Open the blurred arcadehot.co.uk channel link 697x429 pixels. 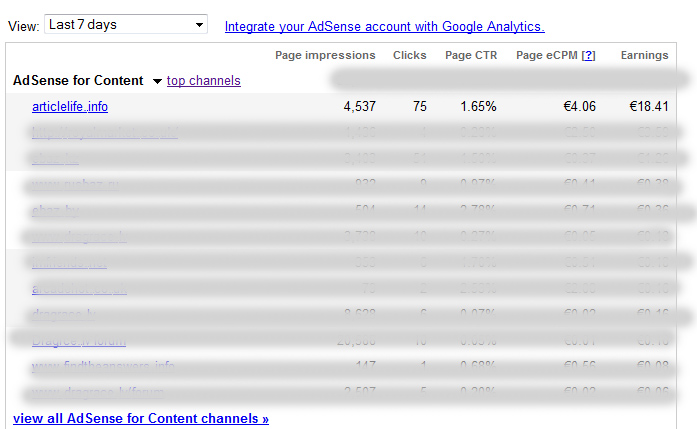pyautogui.click(x=79, y=289)
